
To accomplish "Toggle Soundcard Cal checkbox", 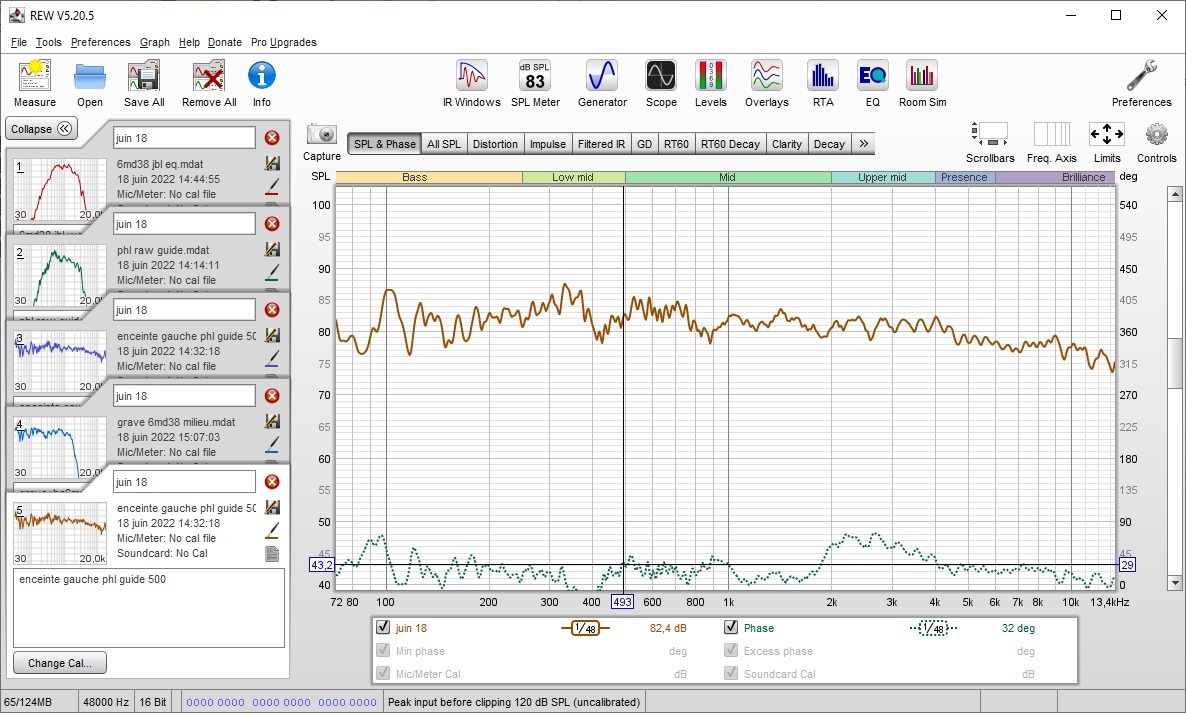I will coord(731,673).
